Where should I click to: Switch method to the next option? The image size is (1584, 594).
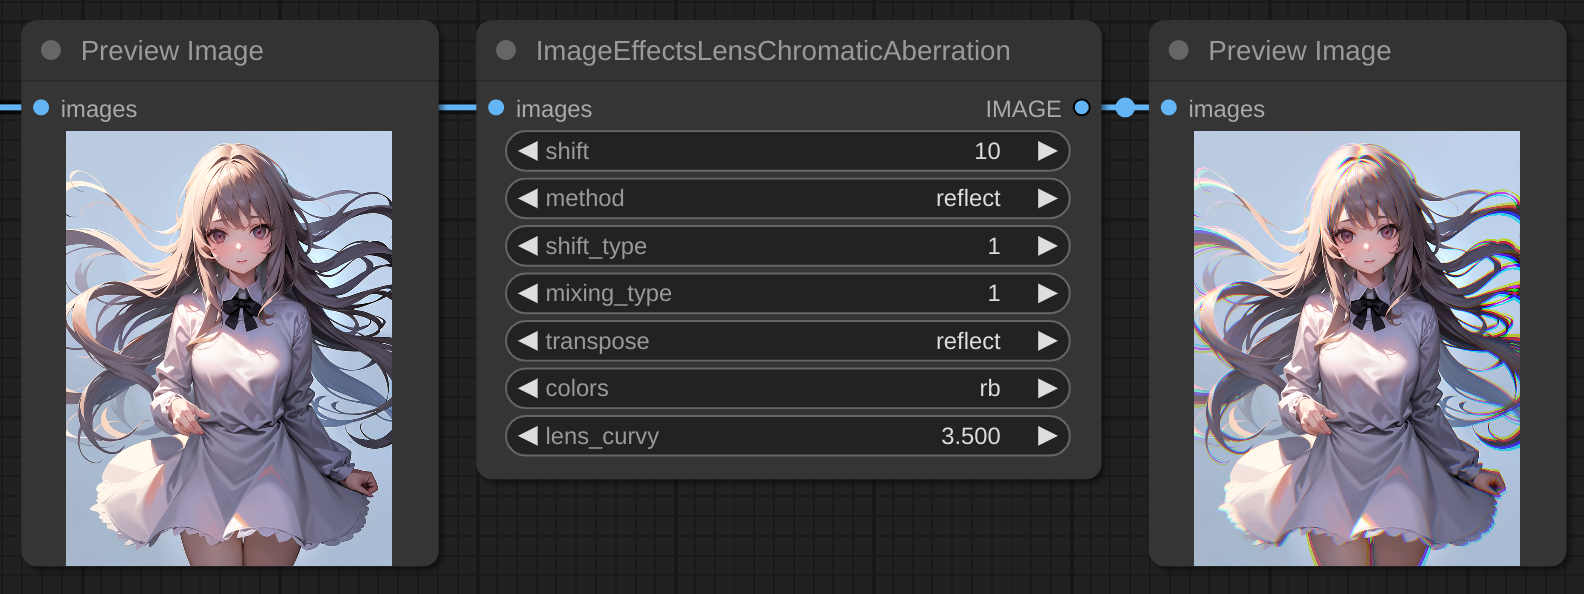[1047, 198]
